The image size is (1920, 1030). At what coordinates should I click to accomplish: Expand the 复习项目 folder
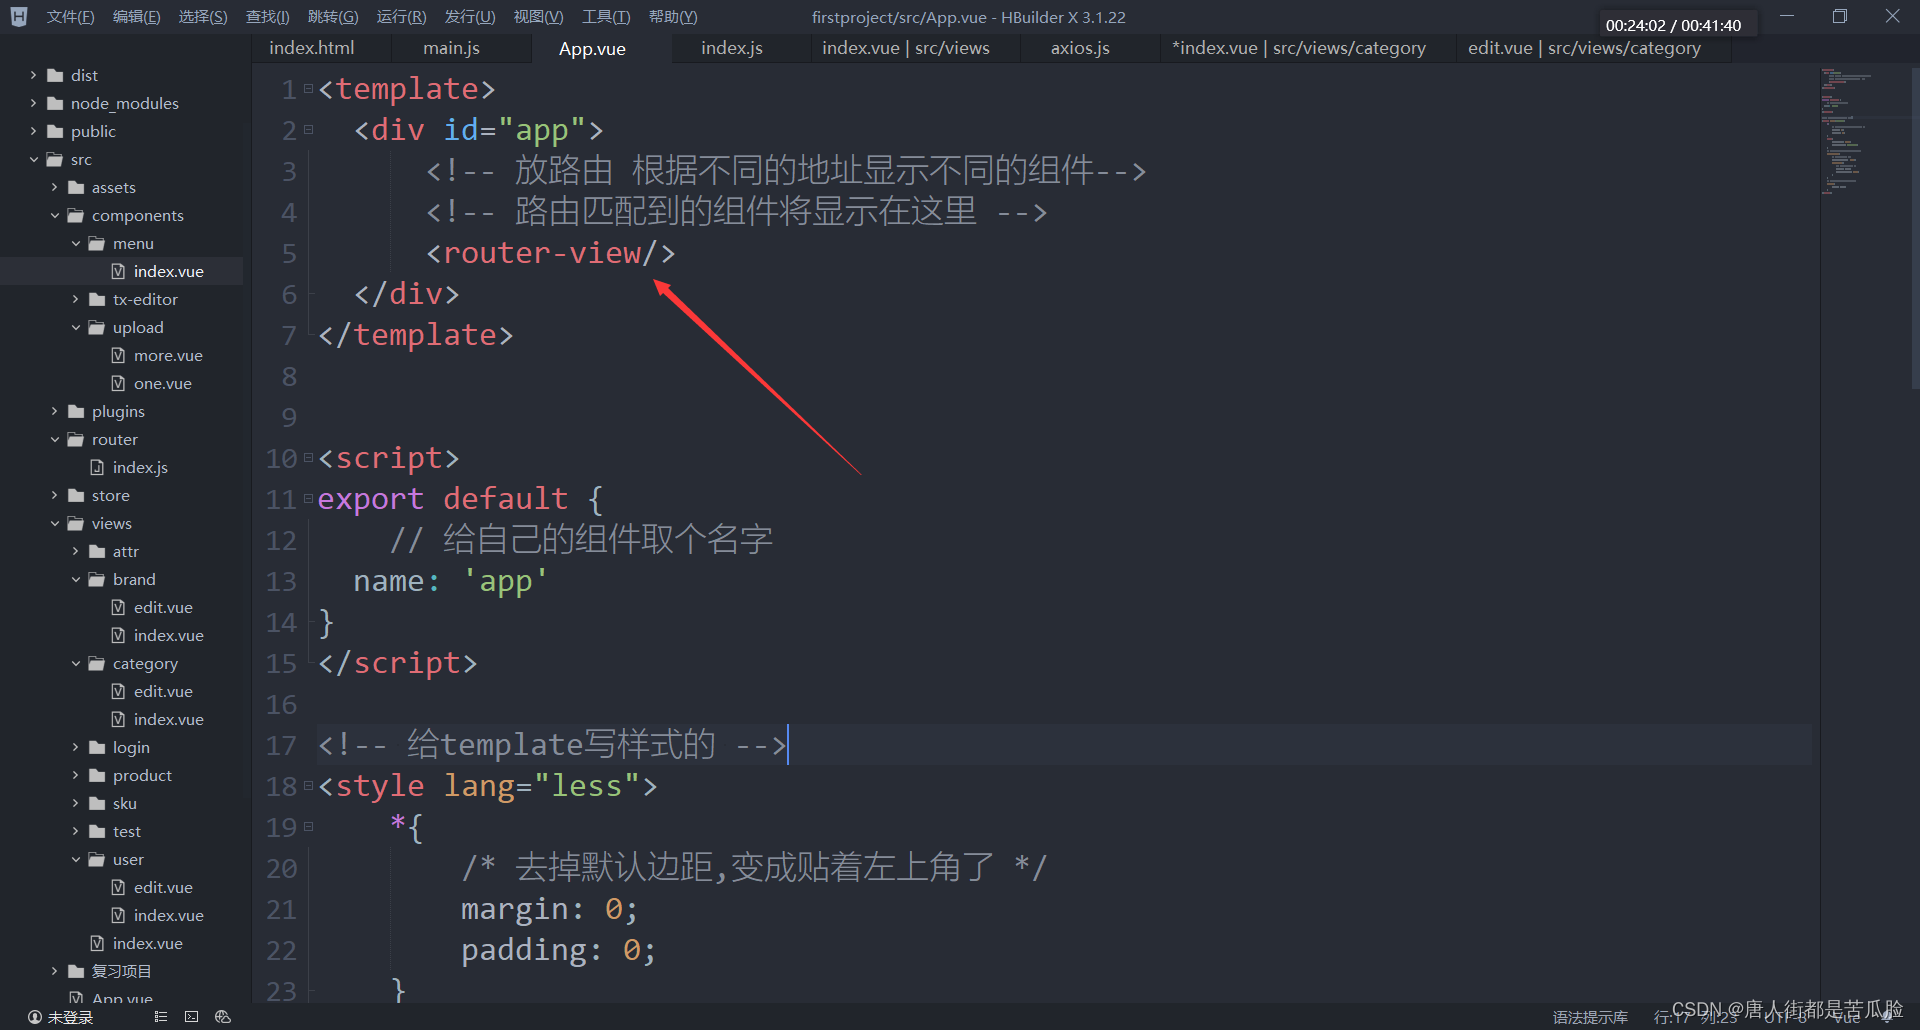(54, 971)
